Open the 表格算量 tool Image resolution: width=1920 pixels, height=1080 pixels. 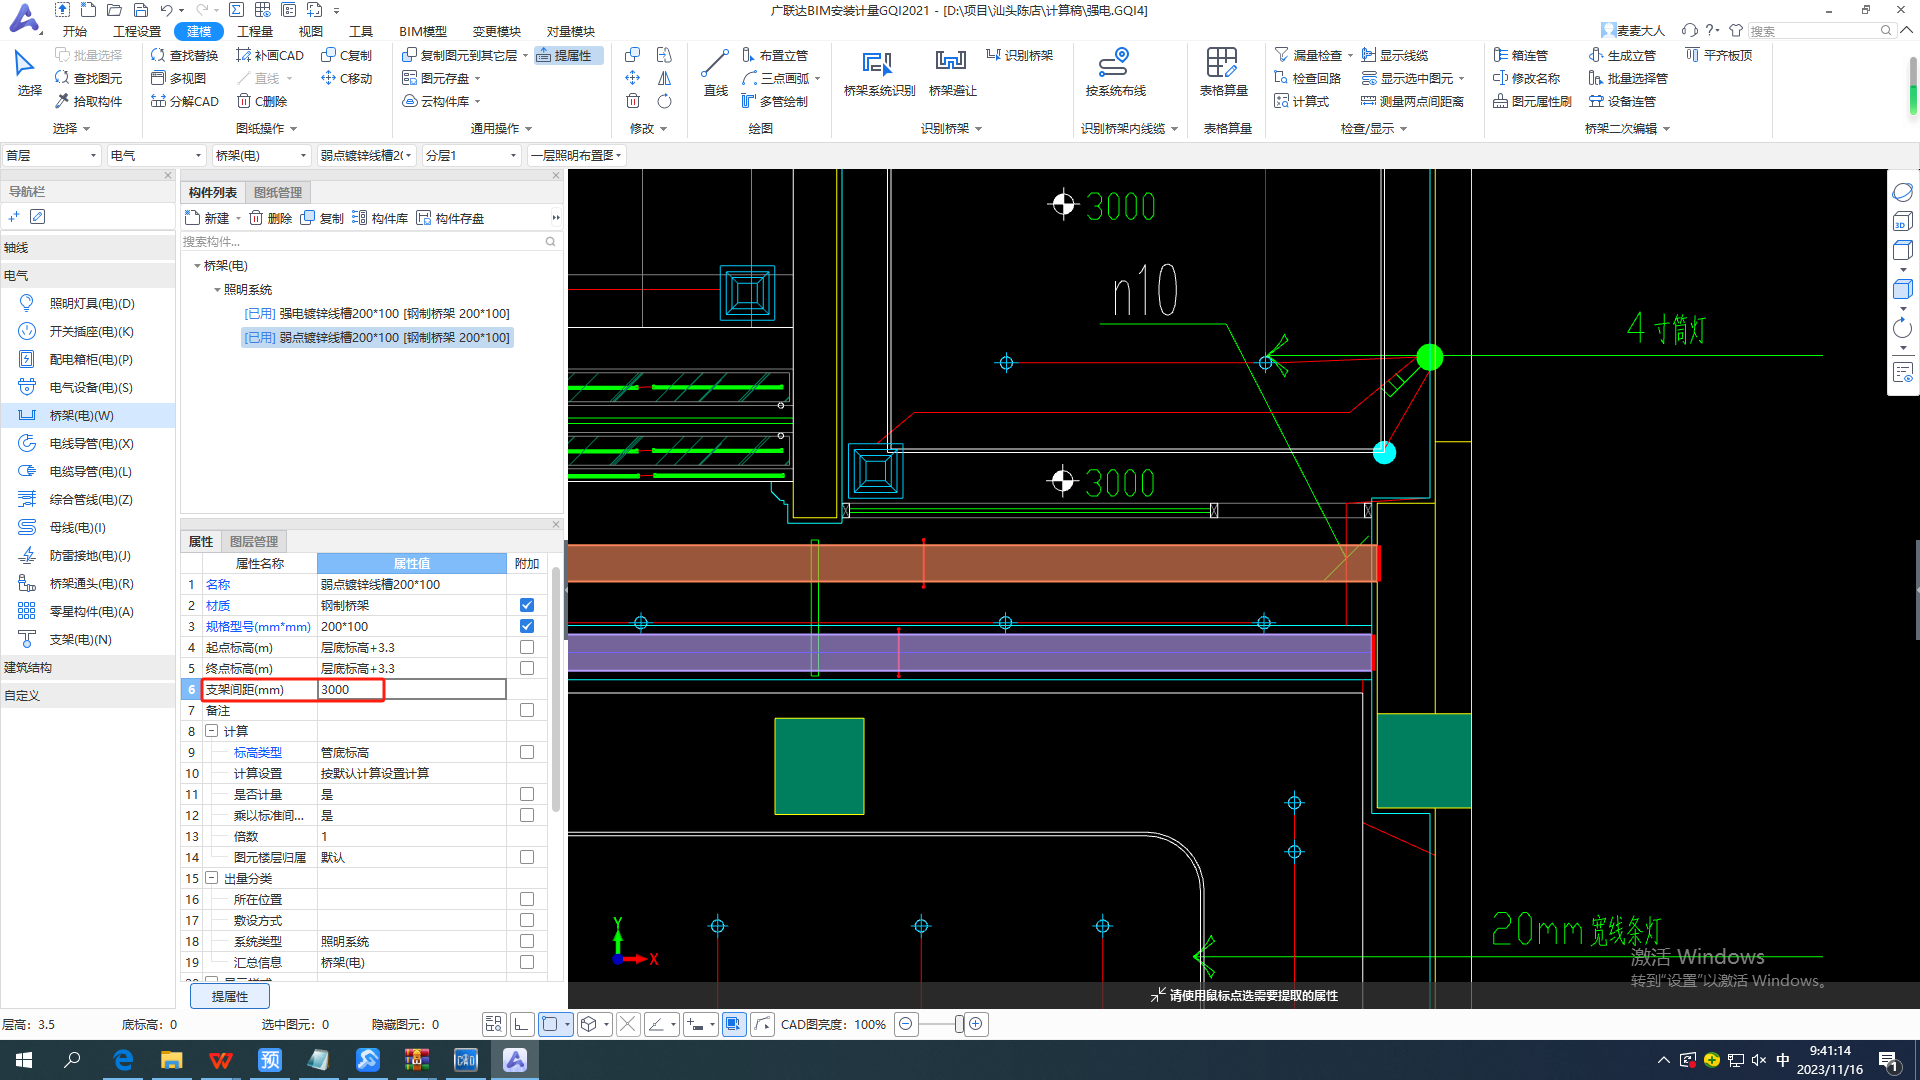click(1223, 72)
